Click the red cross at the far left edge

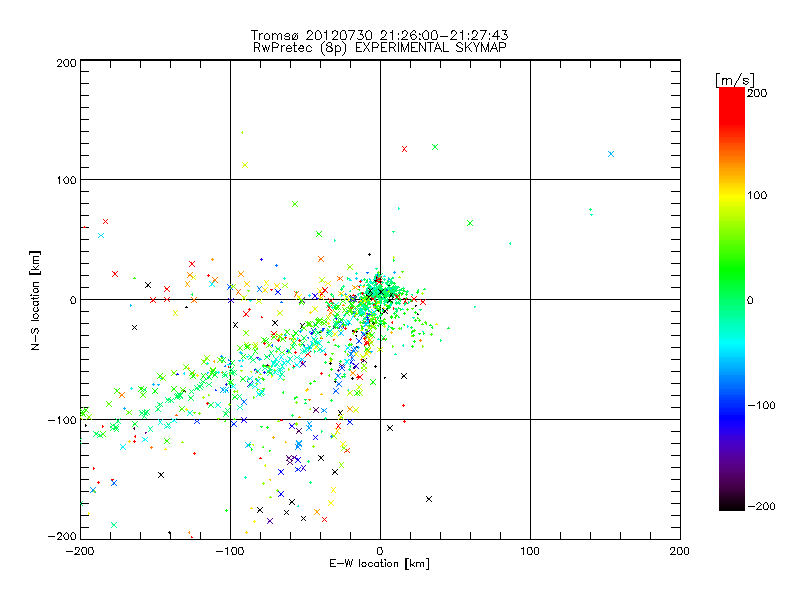[x=105, y=221]
